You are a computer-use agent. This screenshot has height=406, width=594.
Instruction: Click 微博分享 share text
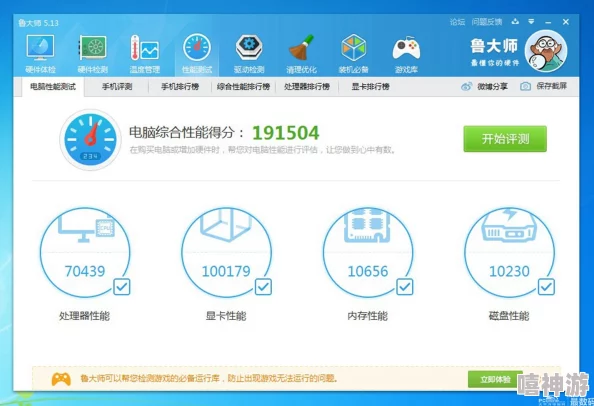tap(492, 86)
